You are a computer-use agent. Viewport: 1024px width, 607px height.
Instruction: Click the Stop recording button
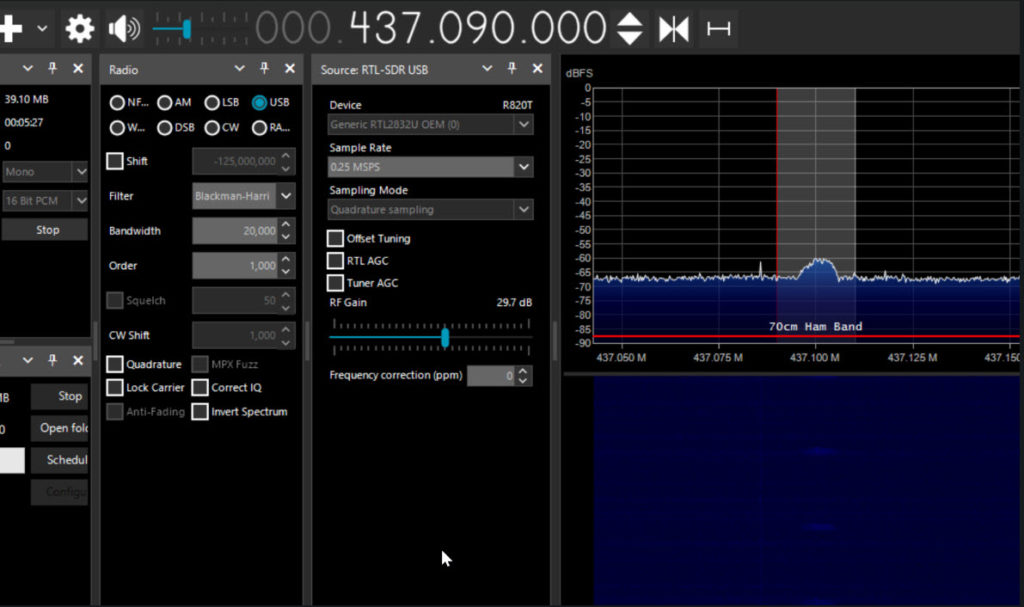pyautogui.click(x=47, y=230)
